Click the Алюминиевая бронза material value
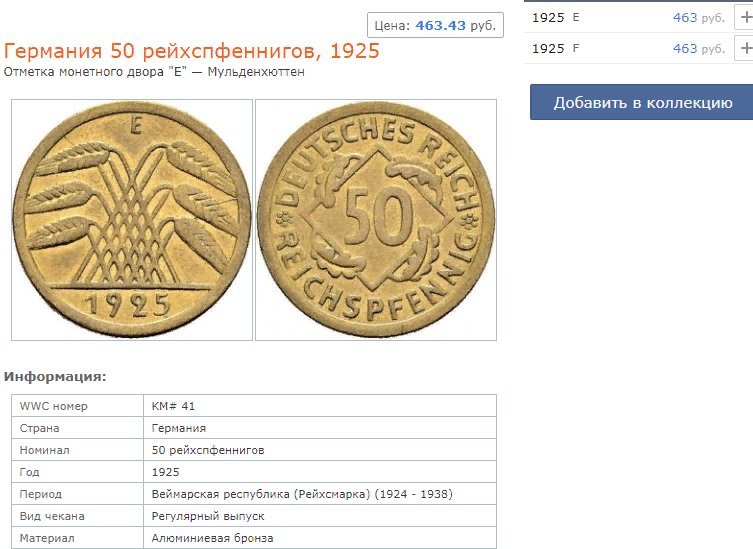The image size is (753, 549). (x=212, y=538)
